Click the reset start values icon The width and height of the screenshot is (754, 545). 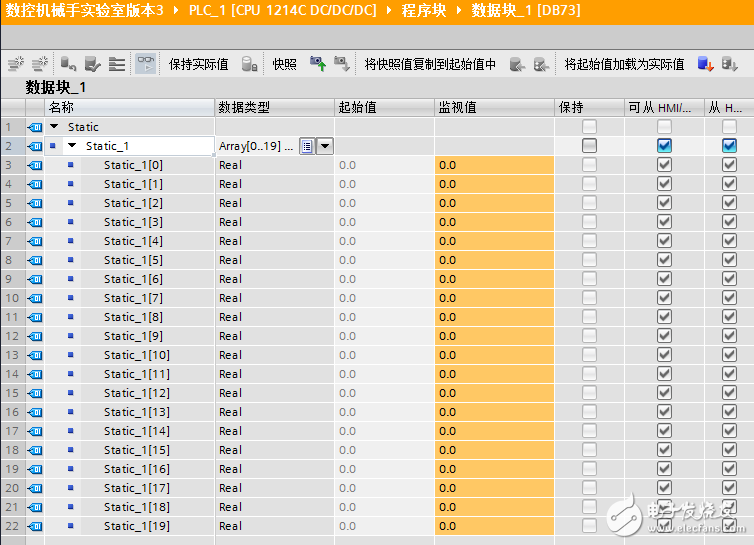point(68,64)
